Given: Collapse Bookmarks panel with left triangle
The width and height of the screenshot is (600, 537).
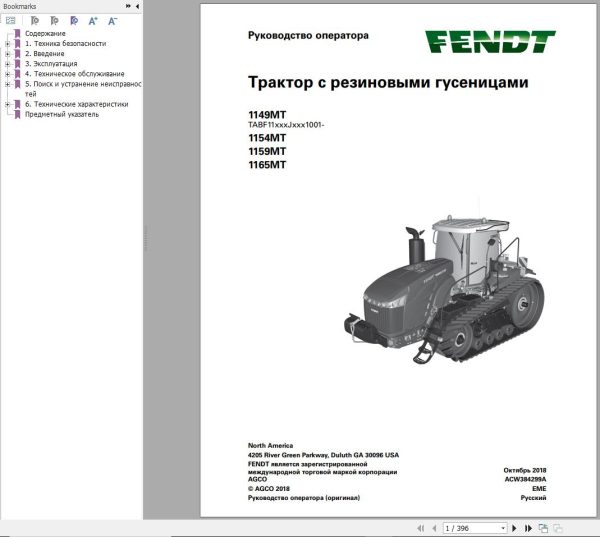Looking at the screenshot, I should click(137, 6).
